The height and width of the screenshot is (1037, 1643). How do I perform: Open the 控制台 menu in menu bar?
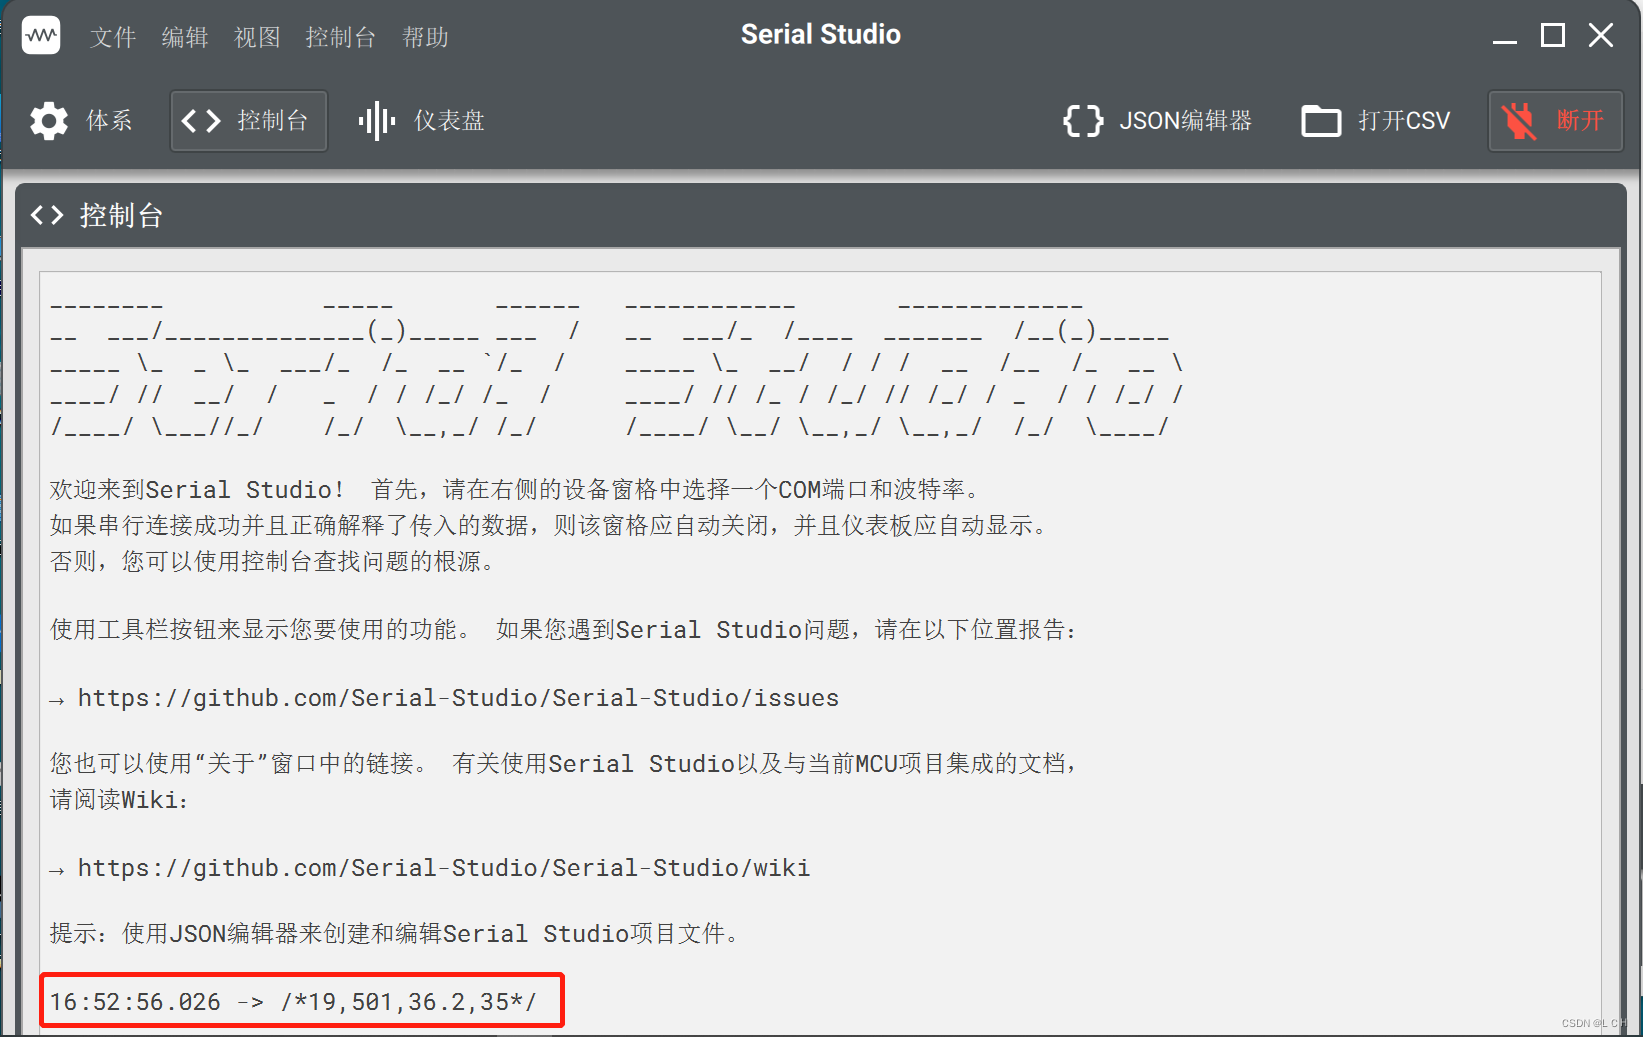(341, 37)
